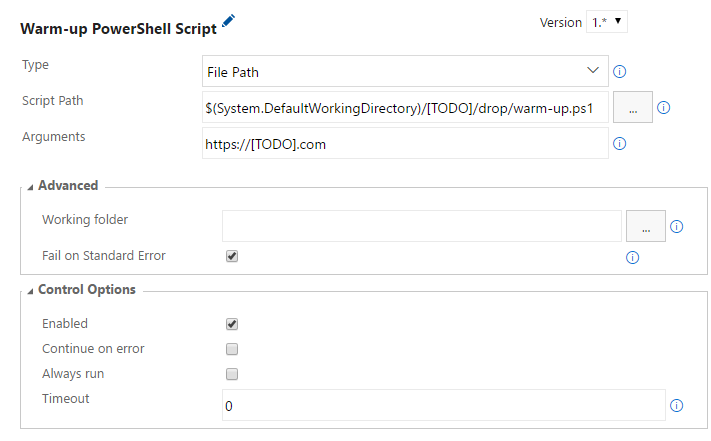Click the Script Path text field

(405, 108)
